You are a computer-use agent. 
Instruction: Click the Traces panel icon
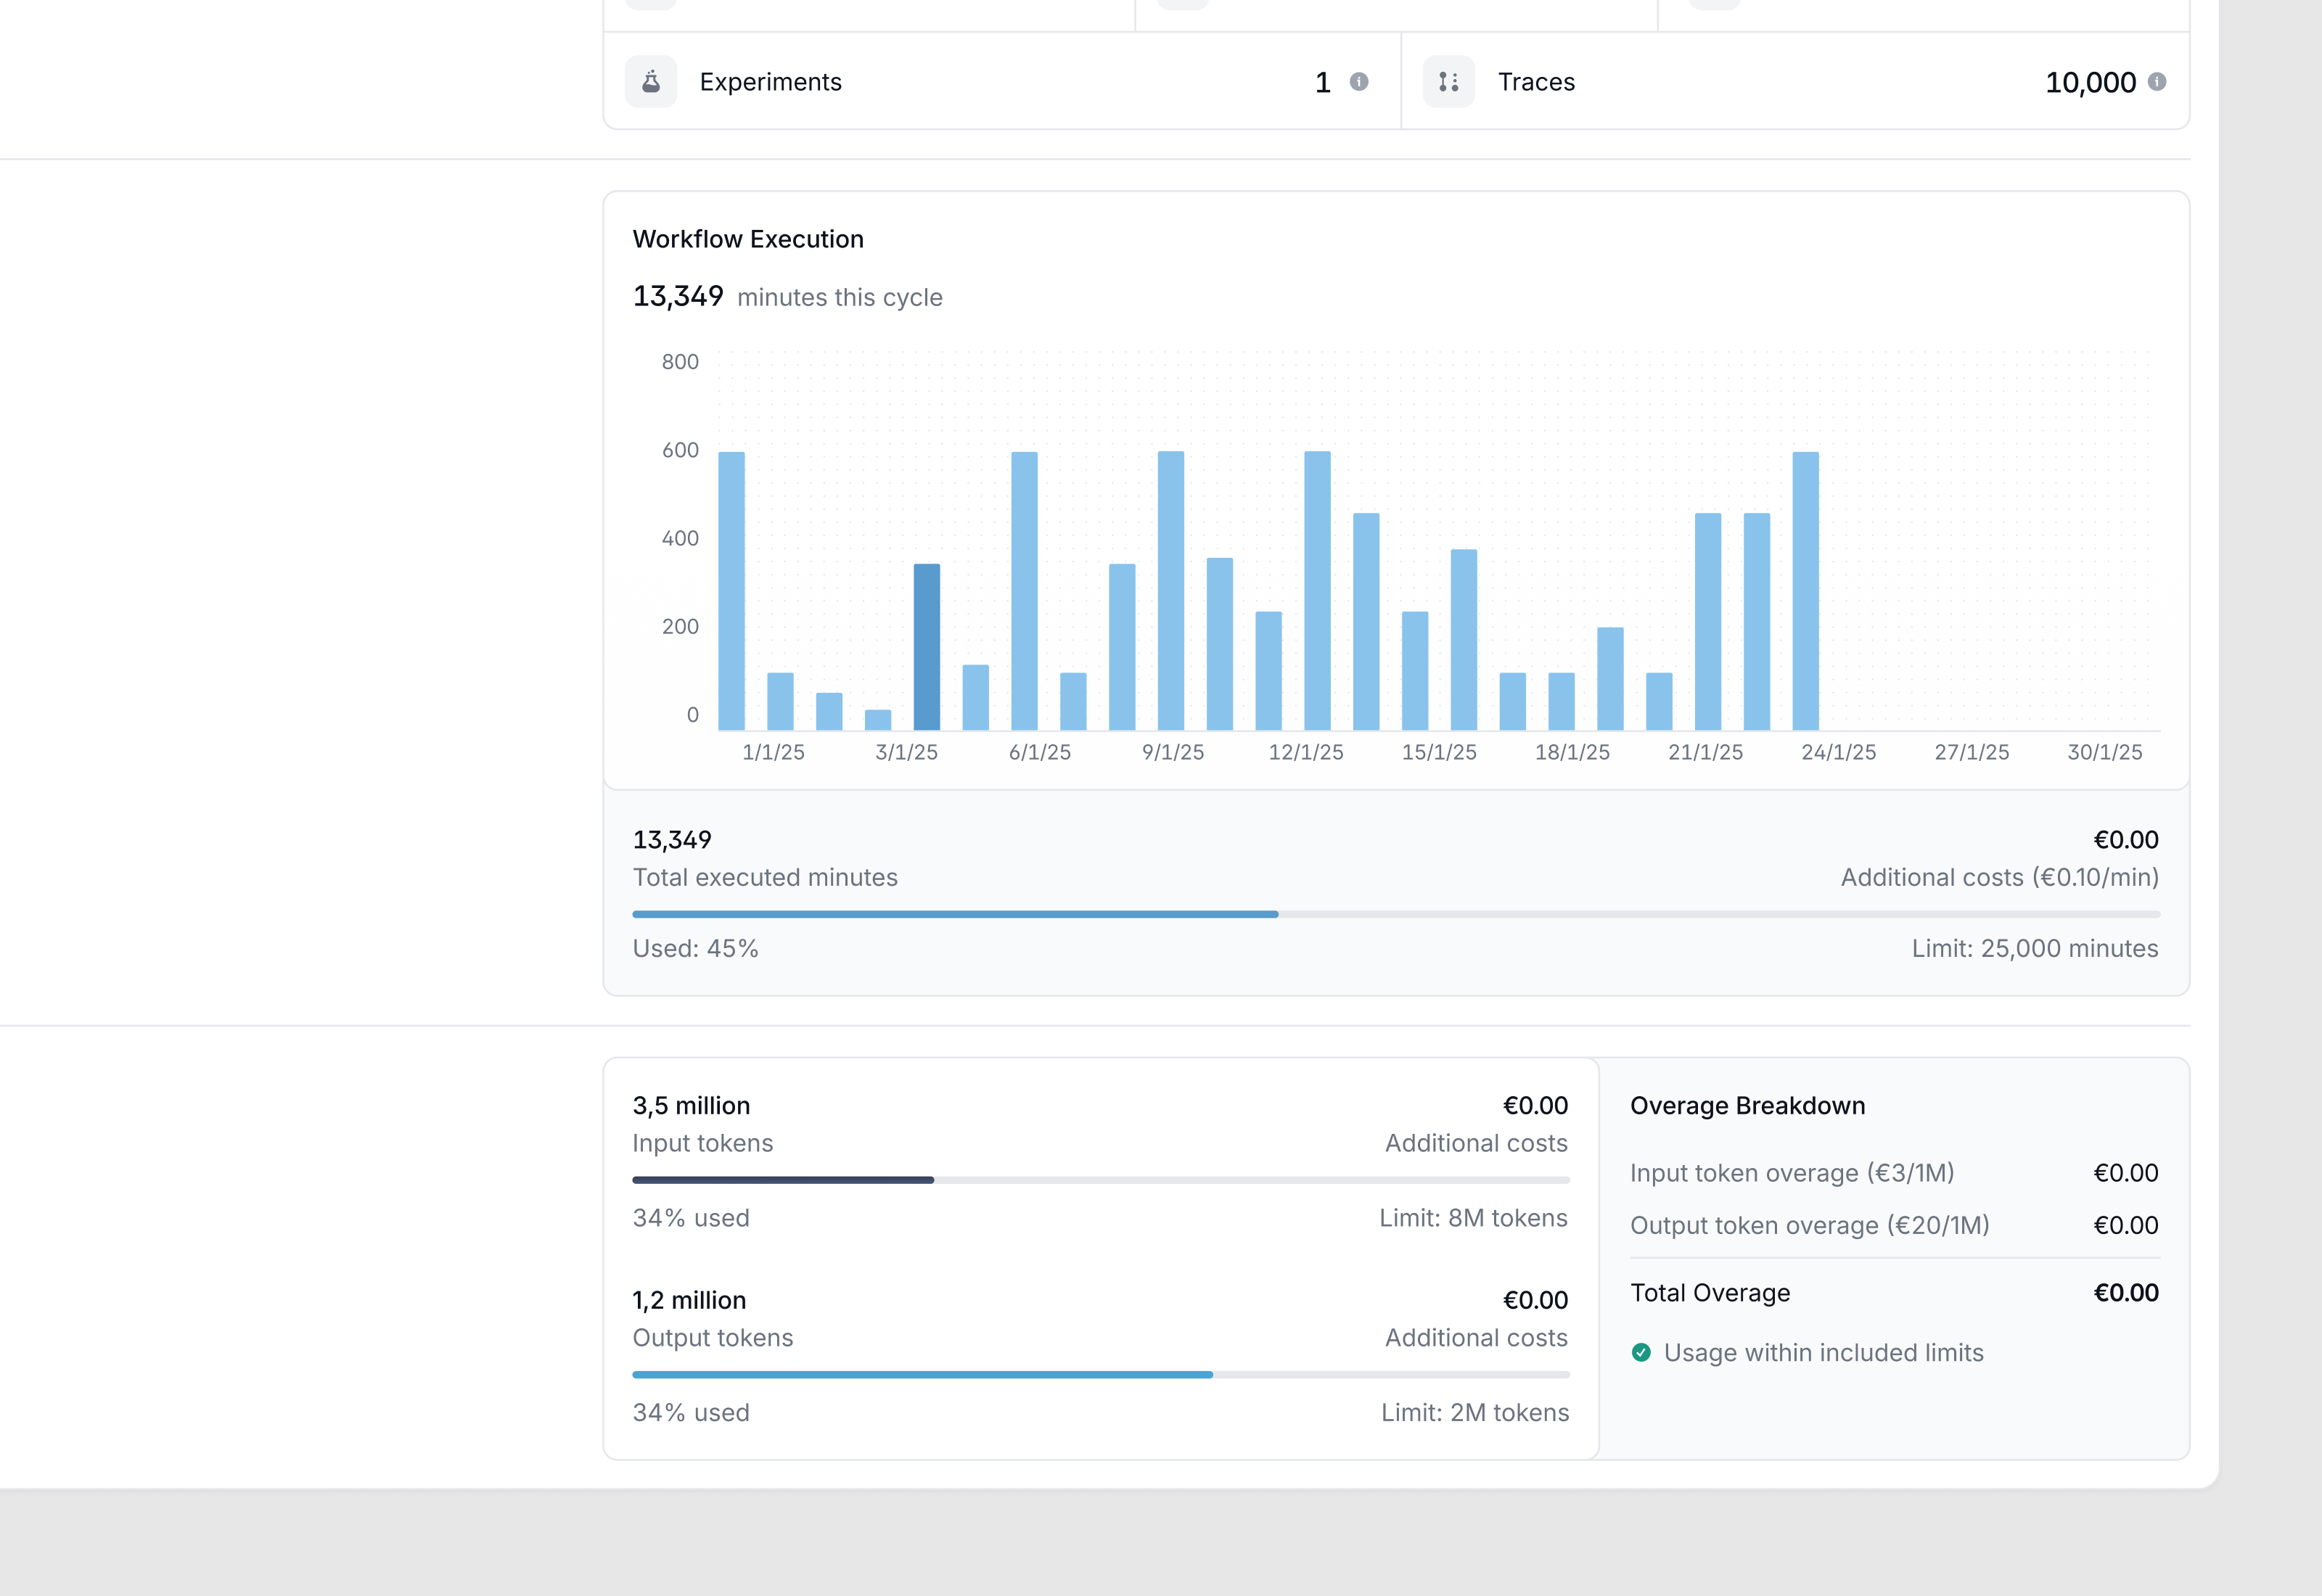click(1448, 82)
